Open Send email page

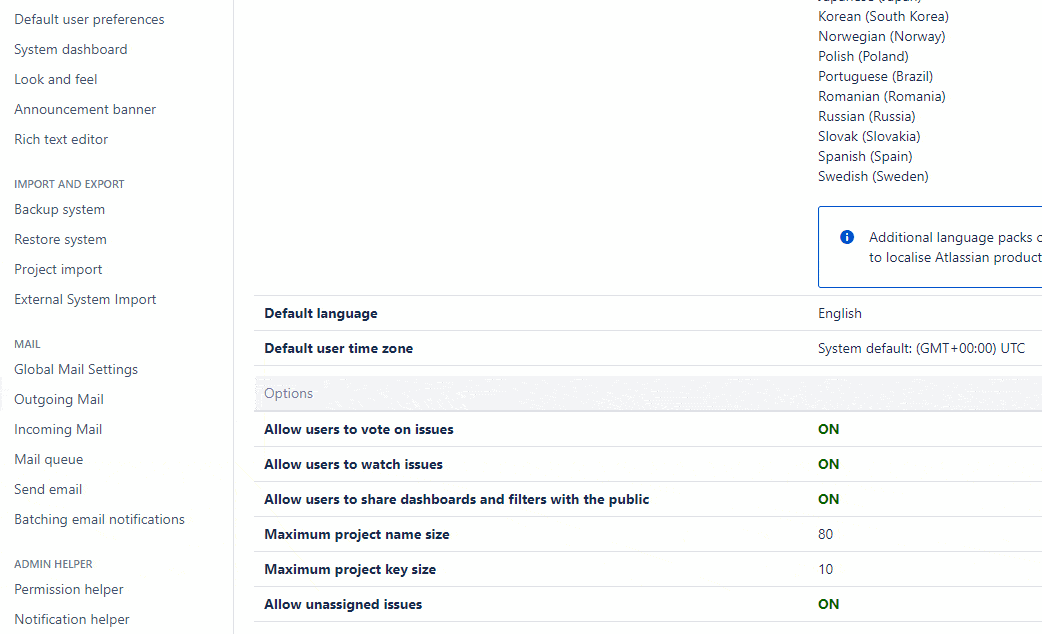click(x=48, y=489)
